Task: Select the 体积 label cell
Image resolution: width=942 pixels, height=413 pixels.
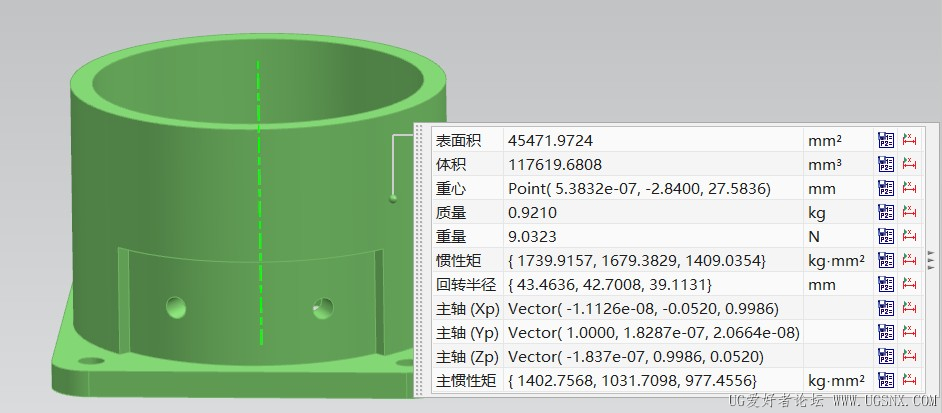Action: (467, 165)
